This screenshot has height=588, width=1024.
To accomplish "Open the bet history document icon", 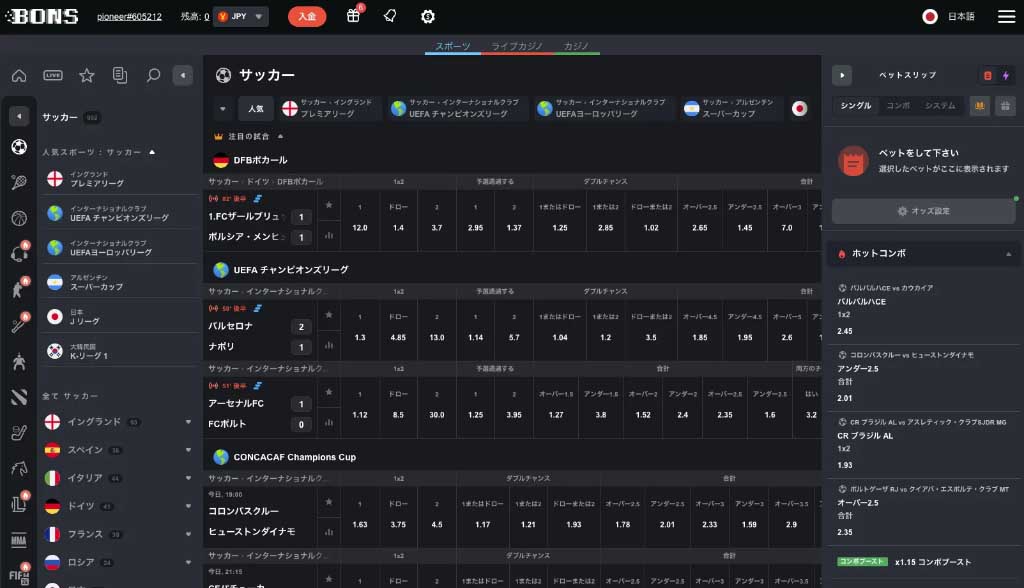I will 120,76.
